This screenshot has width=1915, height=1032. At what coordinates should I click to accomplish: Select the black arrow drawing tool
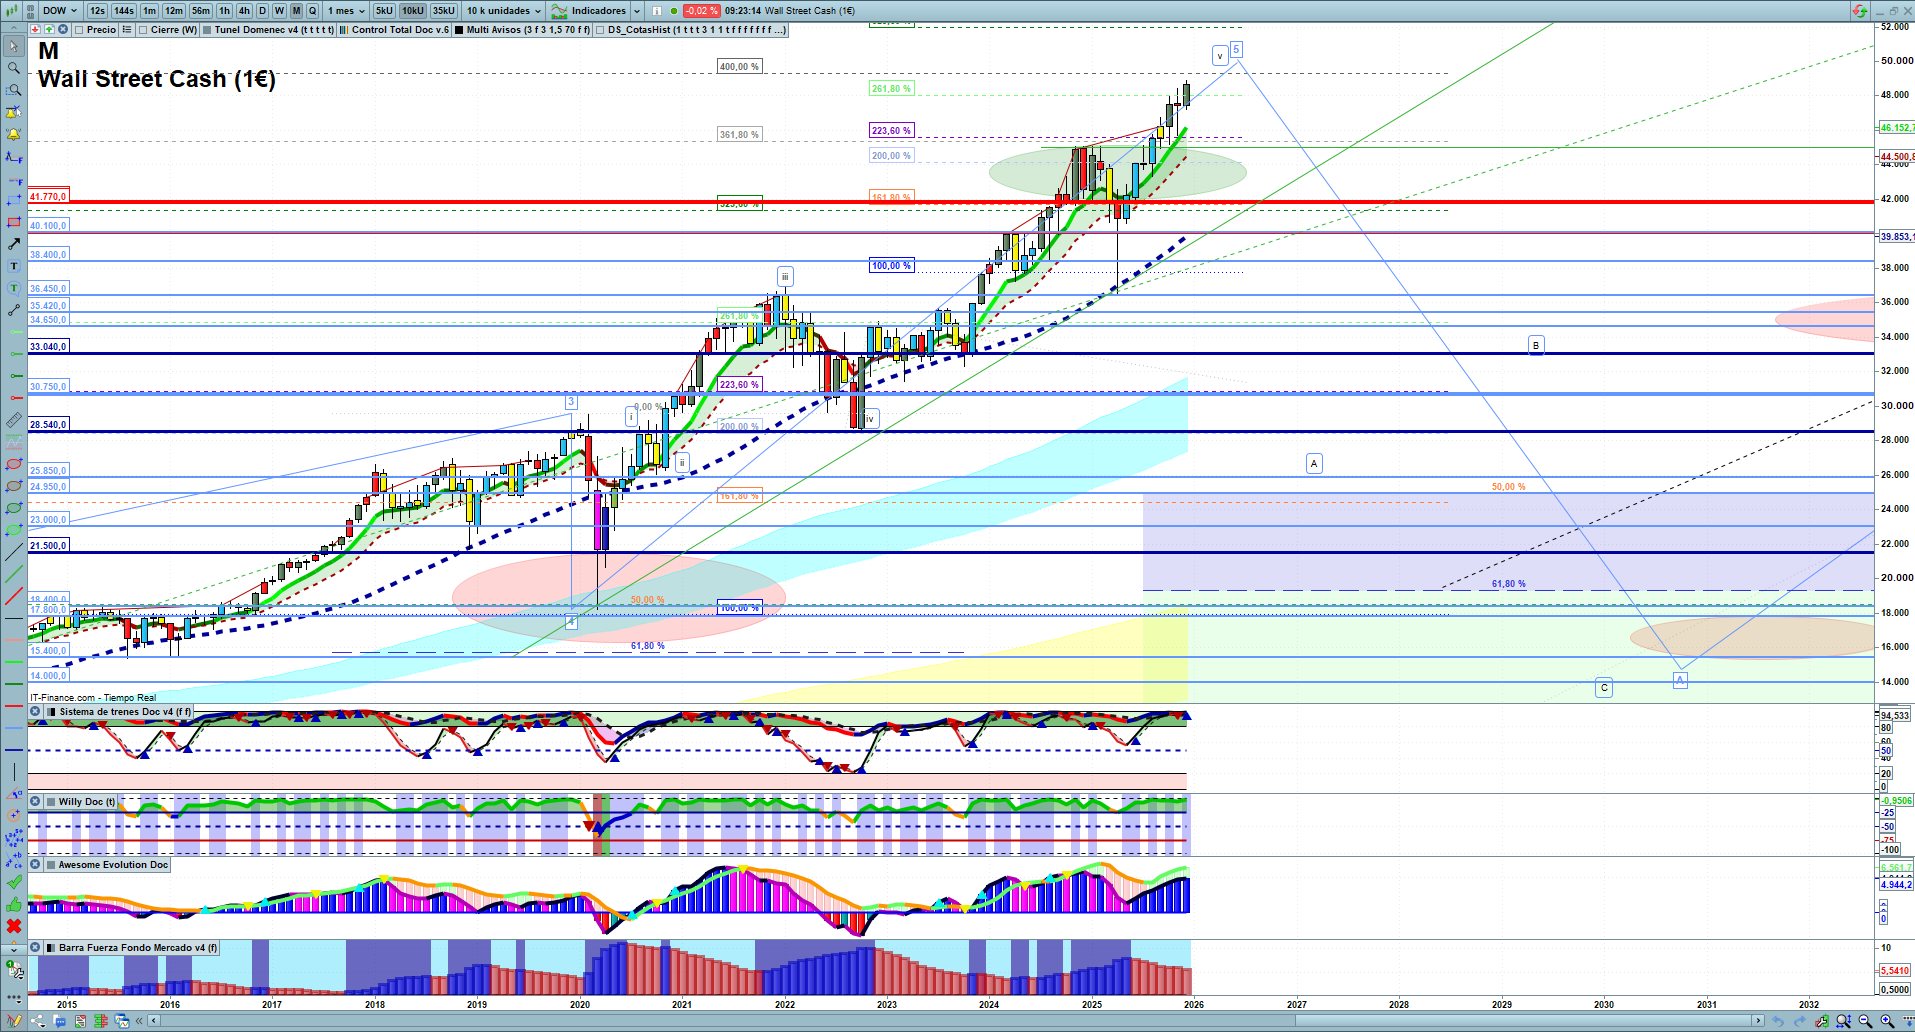(x=14, y=244)
